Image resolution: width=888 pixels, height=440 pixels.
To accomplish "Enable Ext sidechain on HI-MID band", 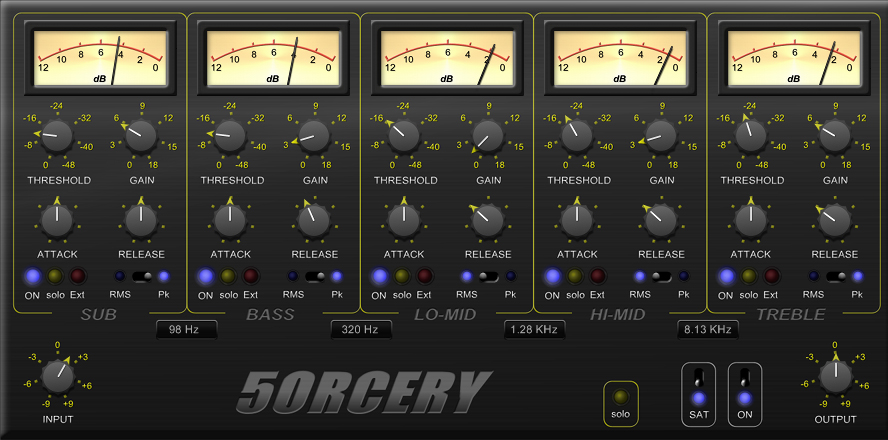I will 597,276.
